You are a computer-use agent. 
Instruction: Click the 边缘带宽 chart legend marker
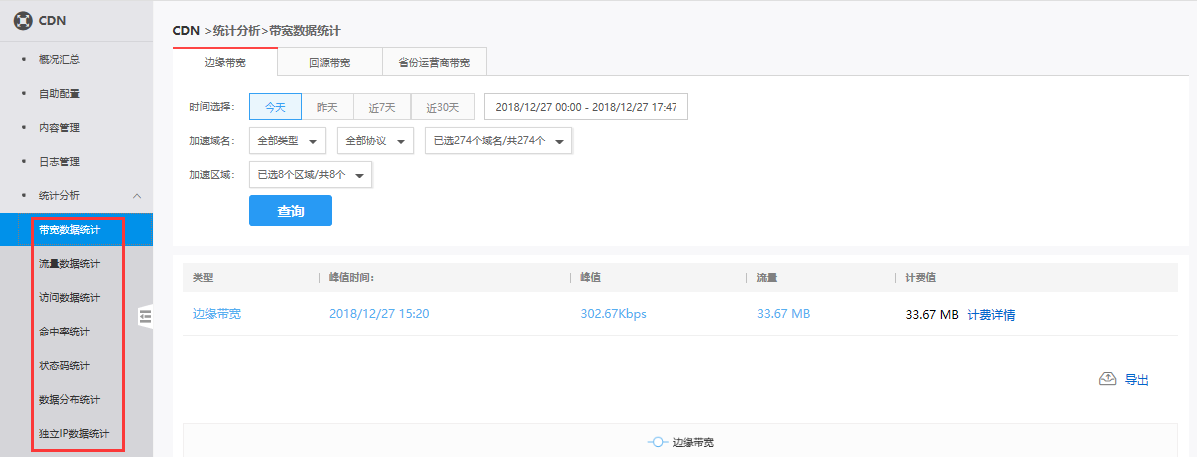[657, 442]
